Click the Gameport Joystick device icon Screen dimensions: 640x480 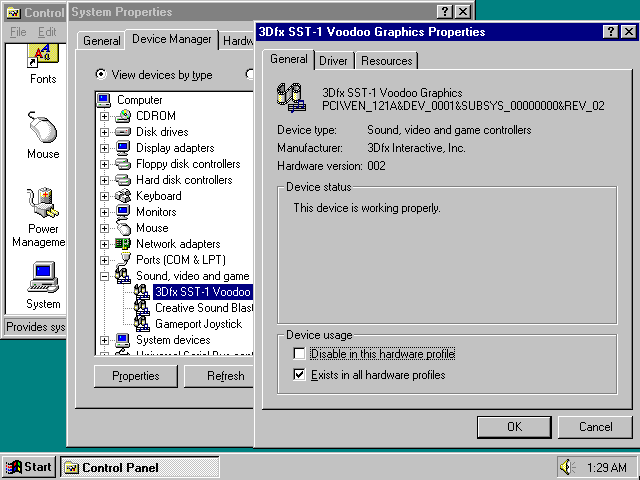142,324
